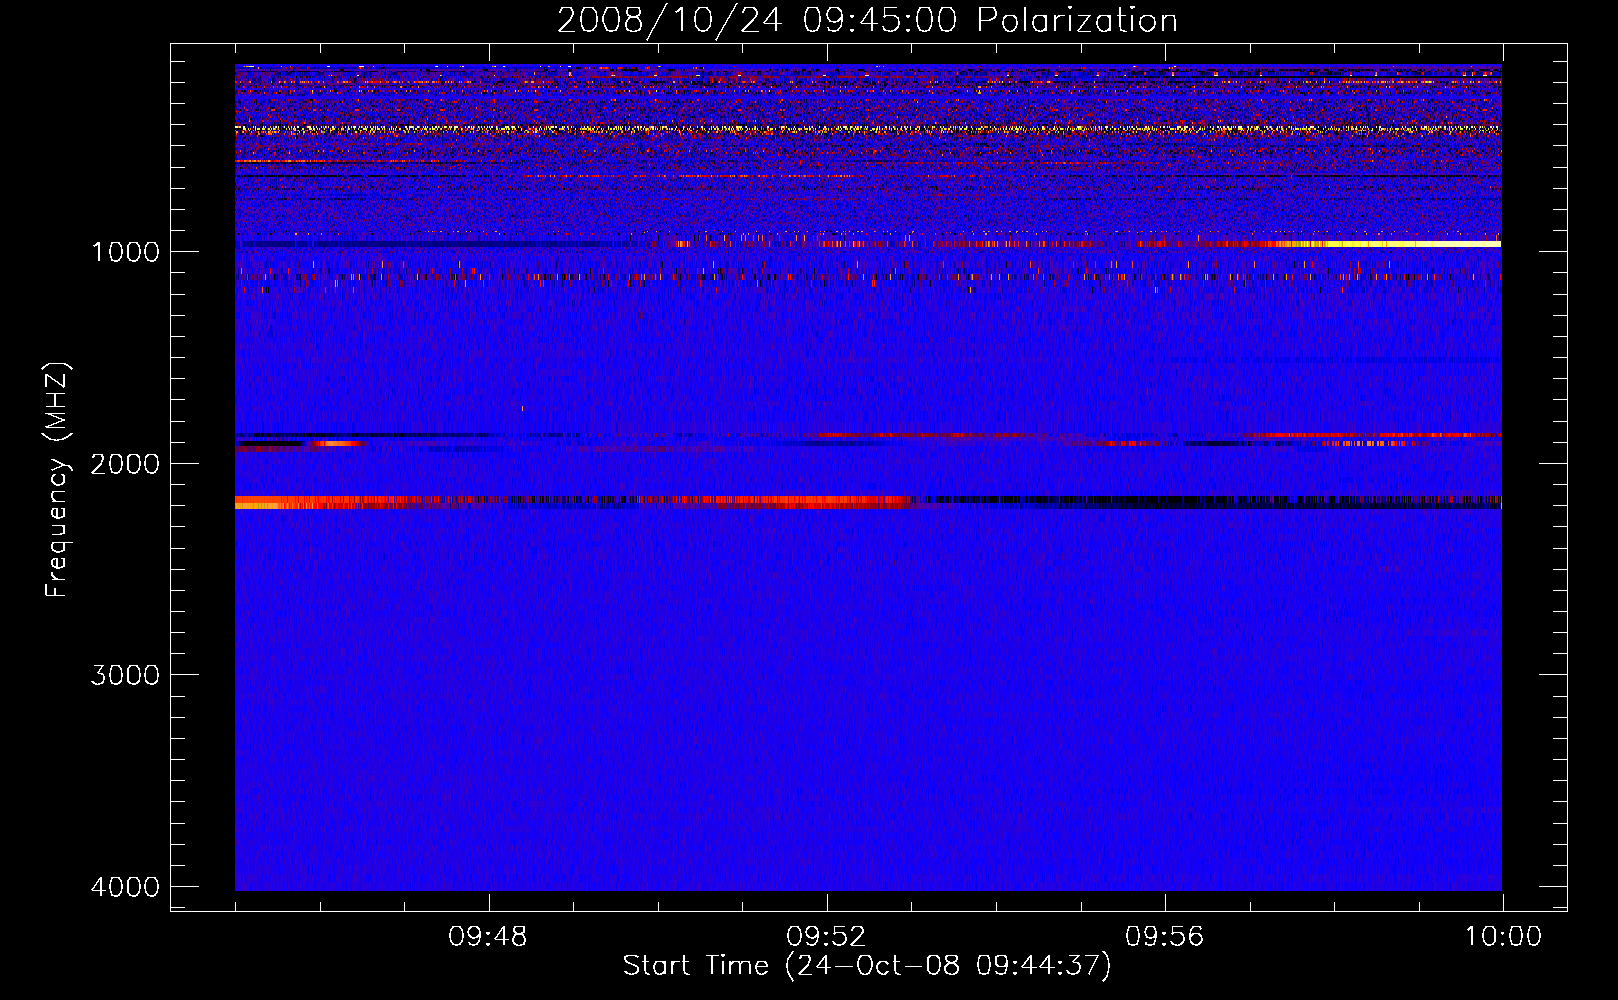Select the '1000' frequency axis label
This screenshot has width=1618, height=1000.
click(125, 252)
